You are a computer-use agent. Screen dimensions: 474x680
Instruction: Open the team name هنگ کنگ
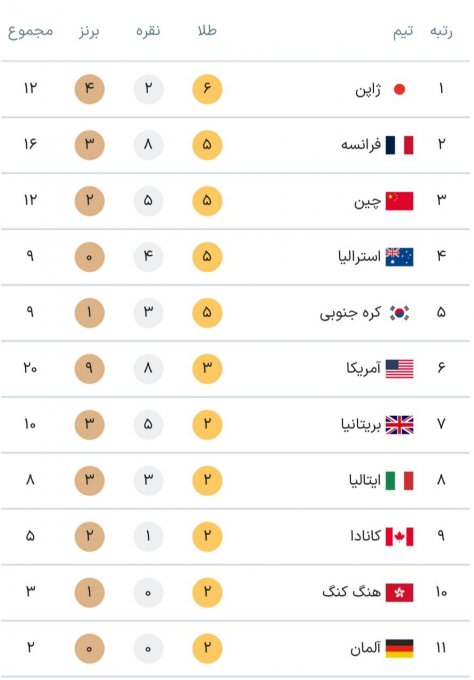351,592
